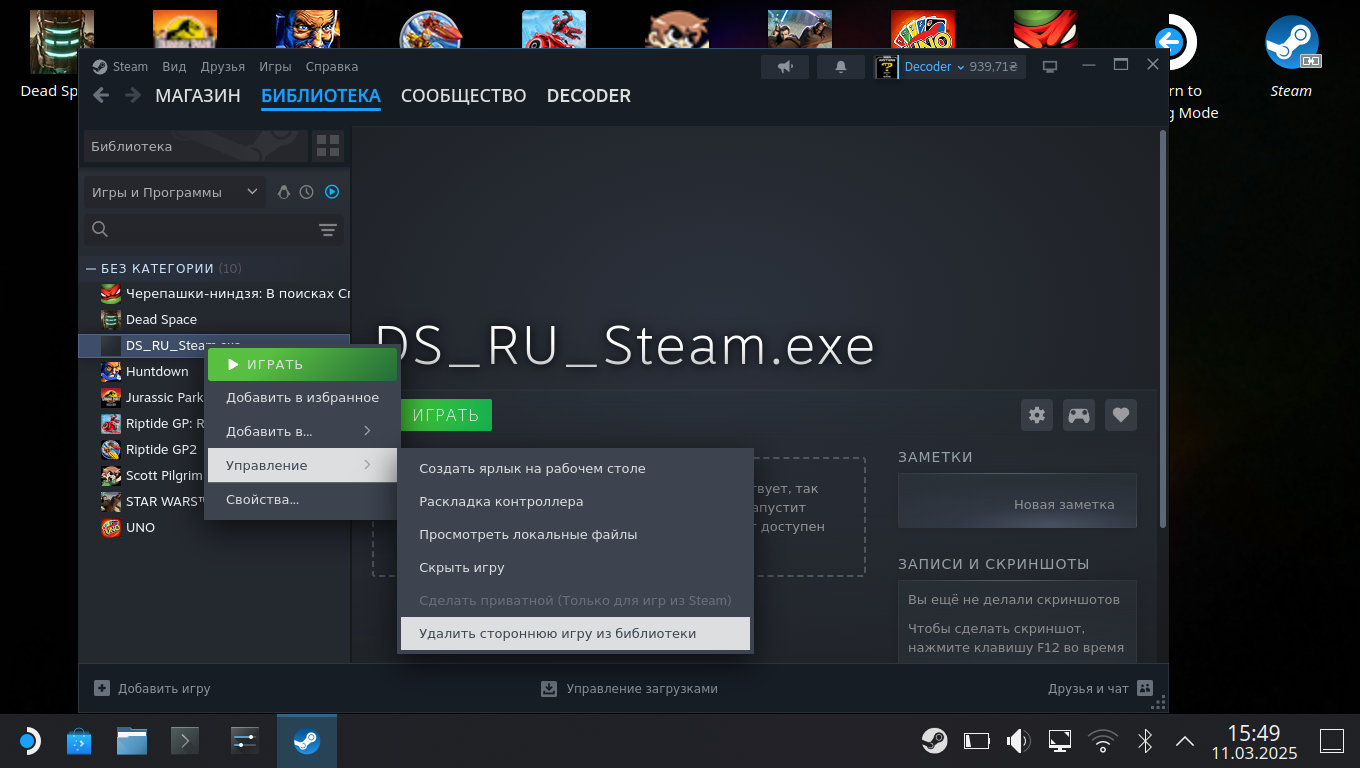Screen dimensions: 1360x768
Task: Open the DECODER profile tab
Action: [x=588, y=96]
